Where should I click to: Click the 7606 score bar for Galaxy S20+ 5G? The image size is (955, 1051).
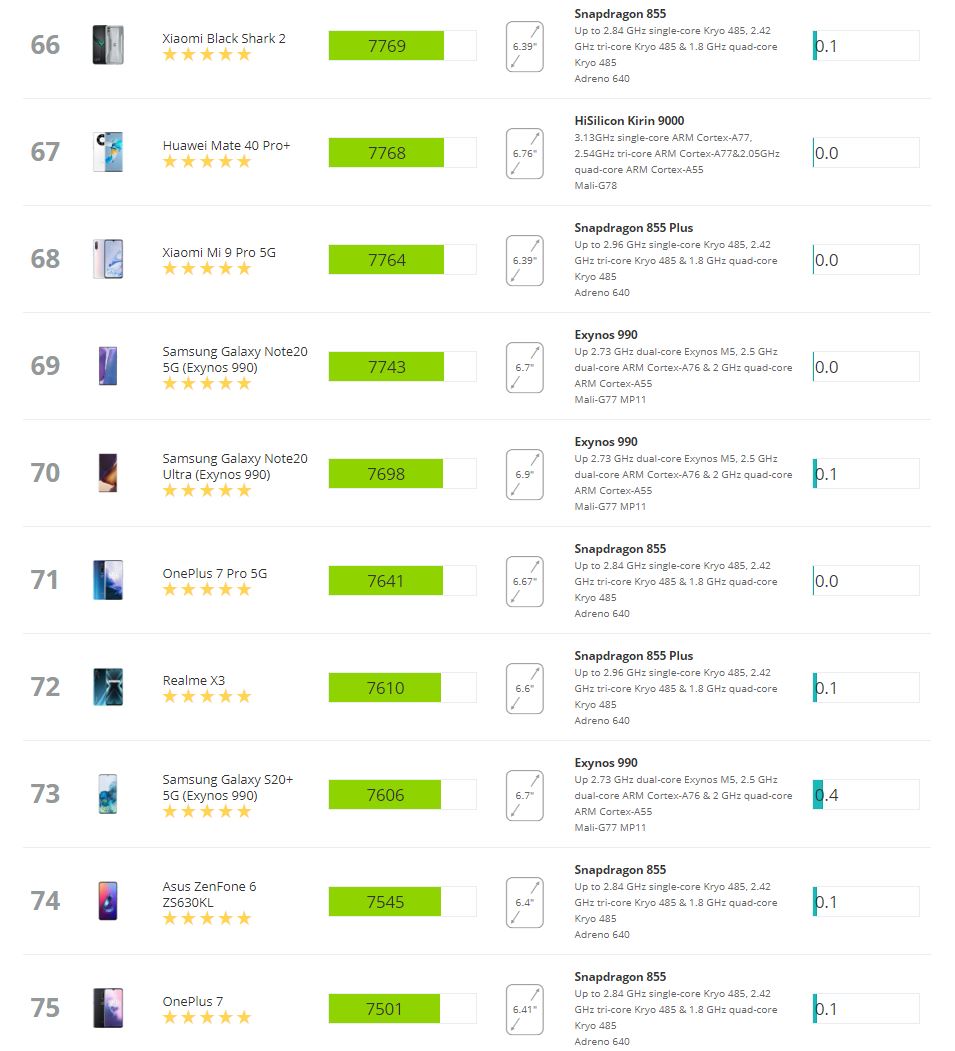pos(402,795)
